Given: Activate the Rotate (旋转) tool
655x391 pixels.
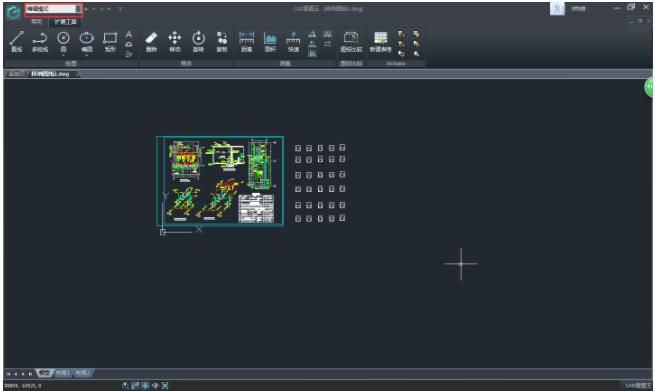Looking at the screenshot, I should click(x=198, y=41).
